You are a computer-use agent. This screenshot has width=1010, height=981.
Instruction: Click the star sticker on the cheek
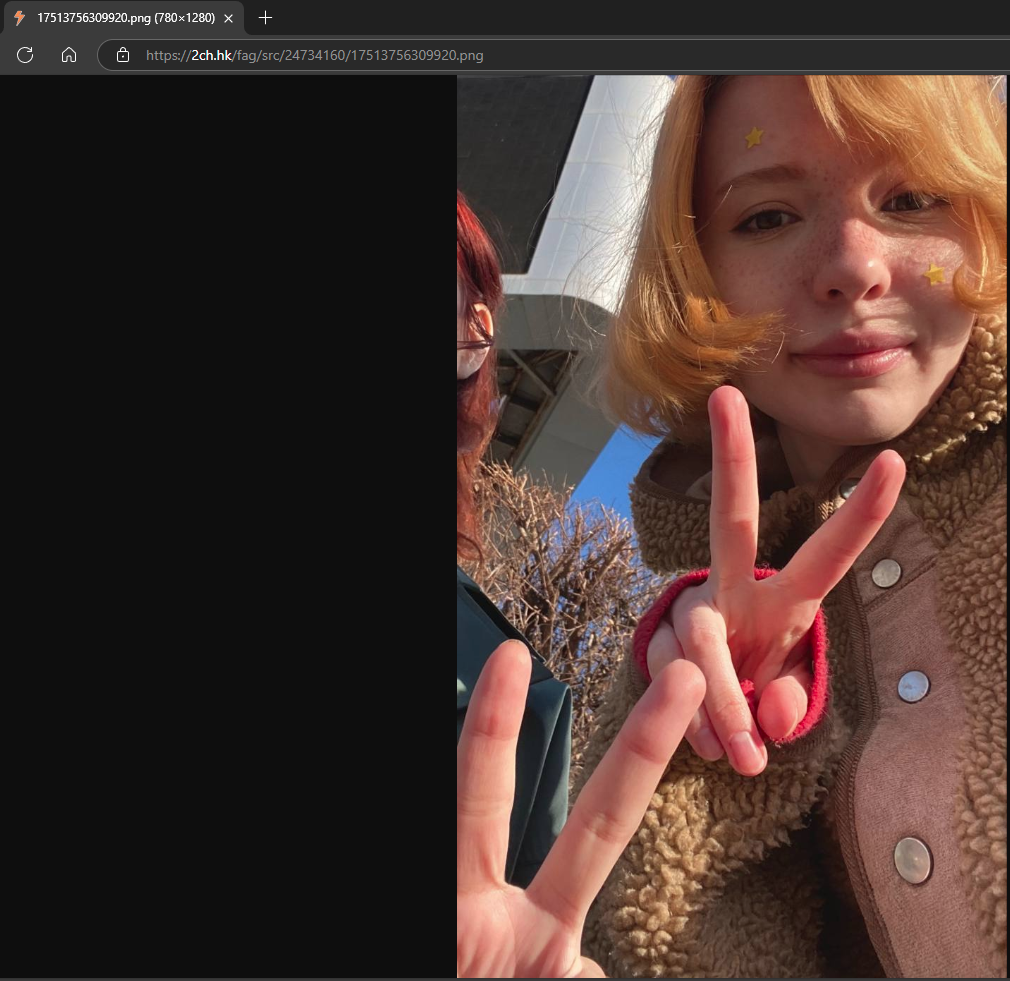point(934,273)
